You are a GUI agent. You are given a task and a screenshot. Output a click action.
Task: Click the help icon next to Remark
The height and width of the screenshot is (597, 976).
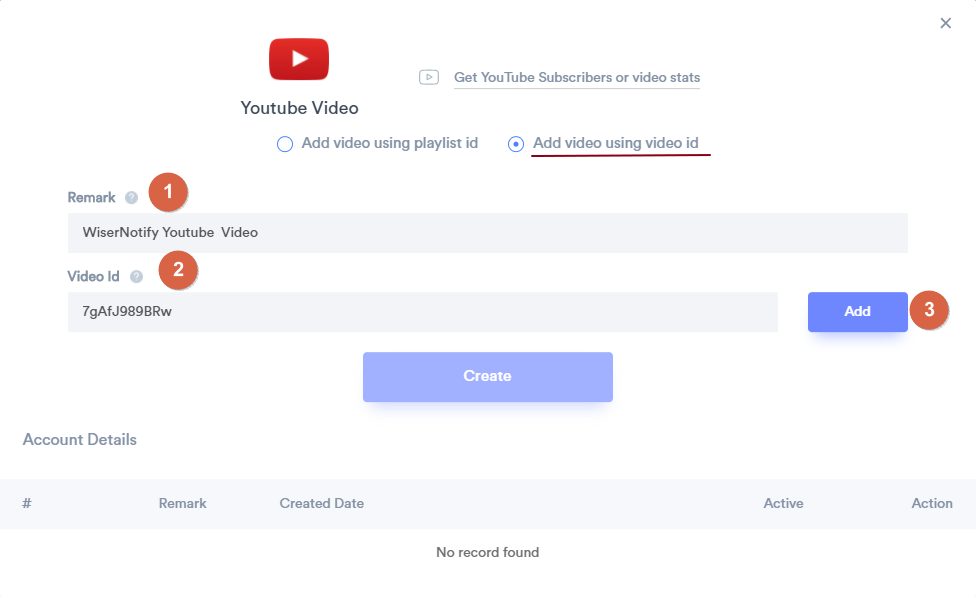tap(131, 198)
